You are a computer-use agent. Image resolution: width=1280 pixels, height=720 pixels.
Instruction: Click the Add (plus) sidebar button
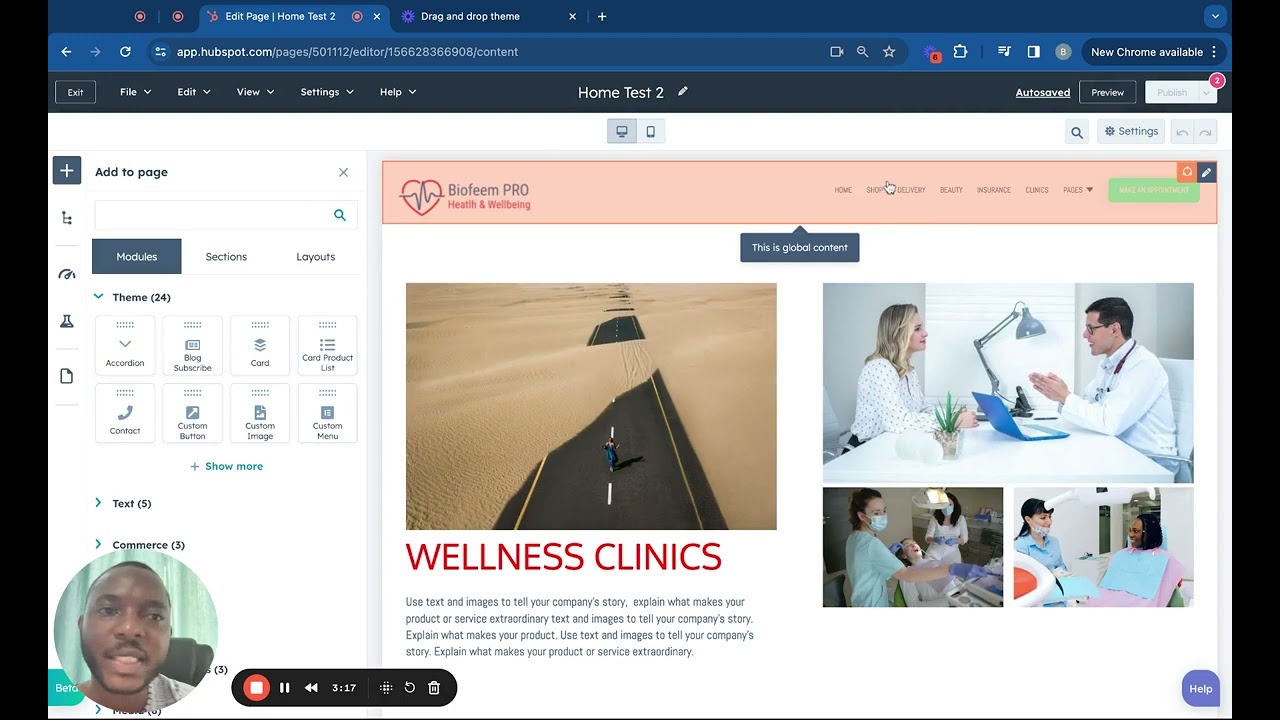pyautogui.click(x=67, y=171)
